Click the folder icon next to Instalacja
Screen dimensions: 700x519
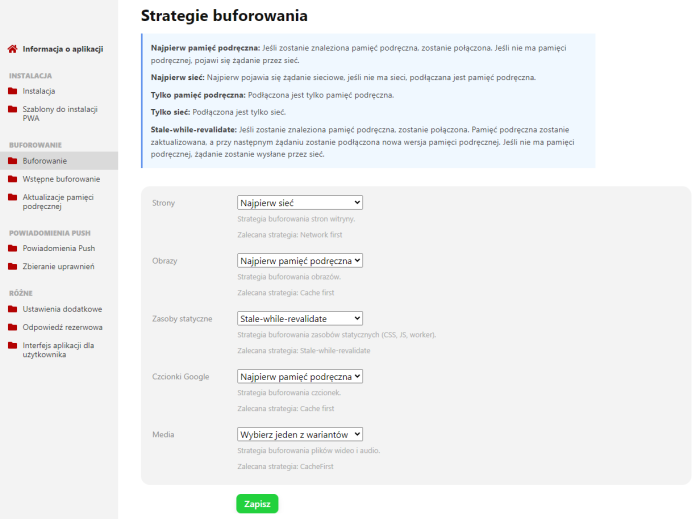[x=13, y=90]
